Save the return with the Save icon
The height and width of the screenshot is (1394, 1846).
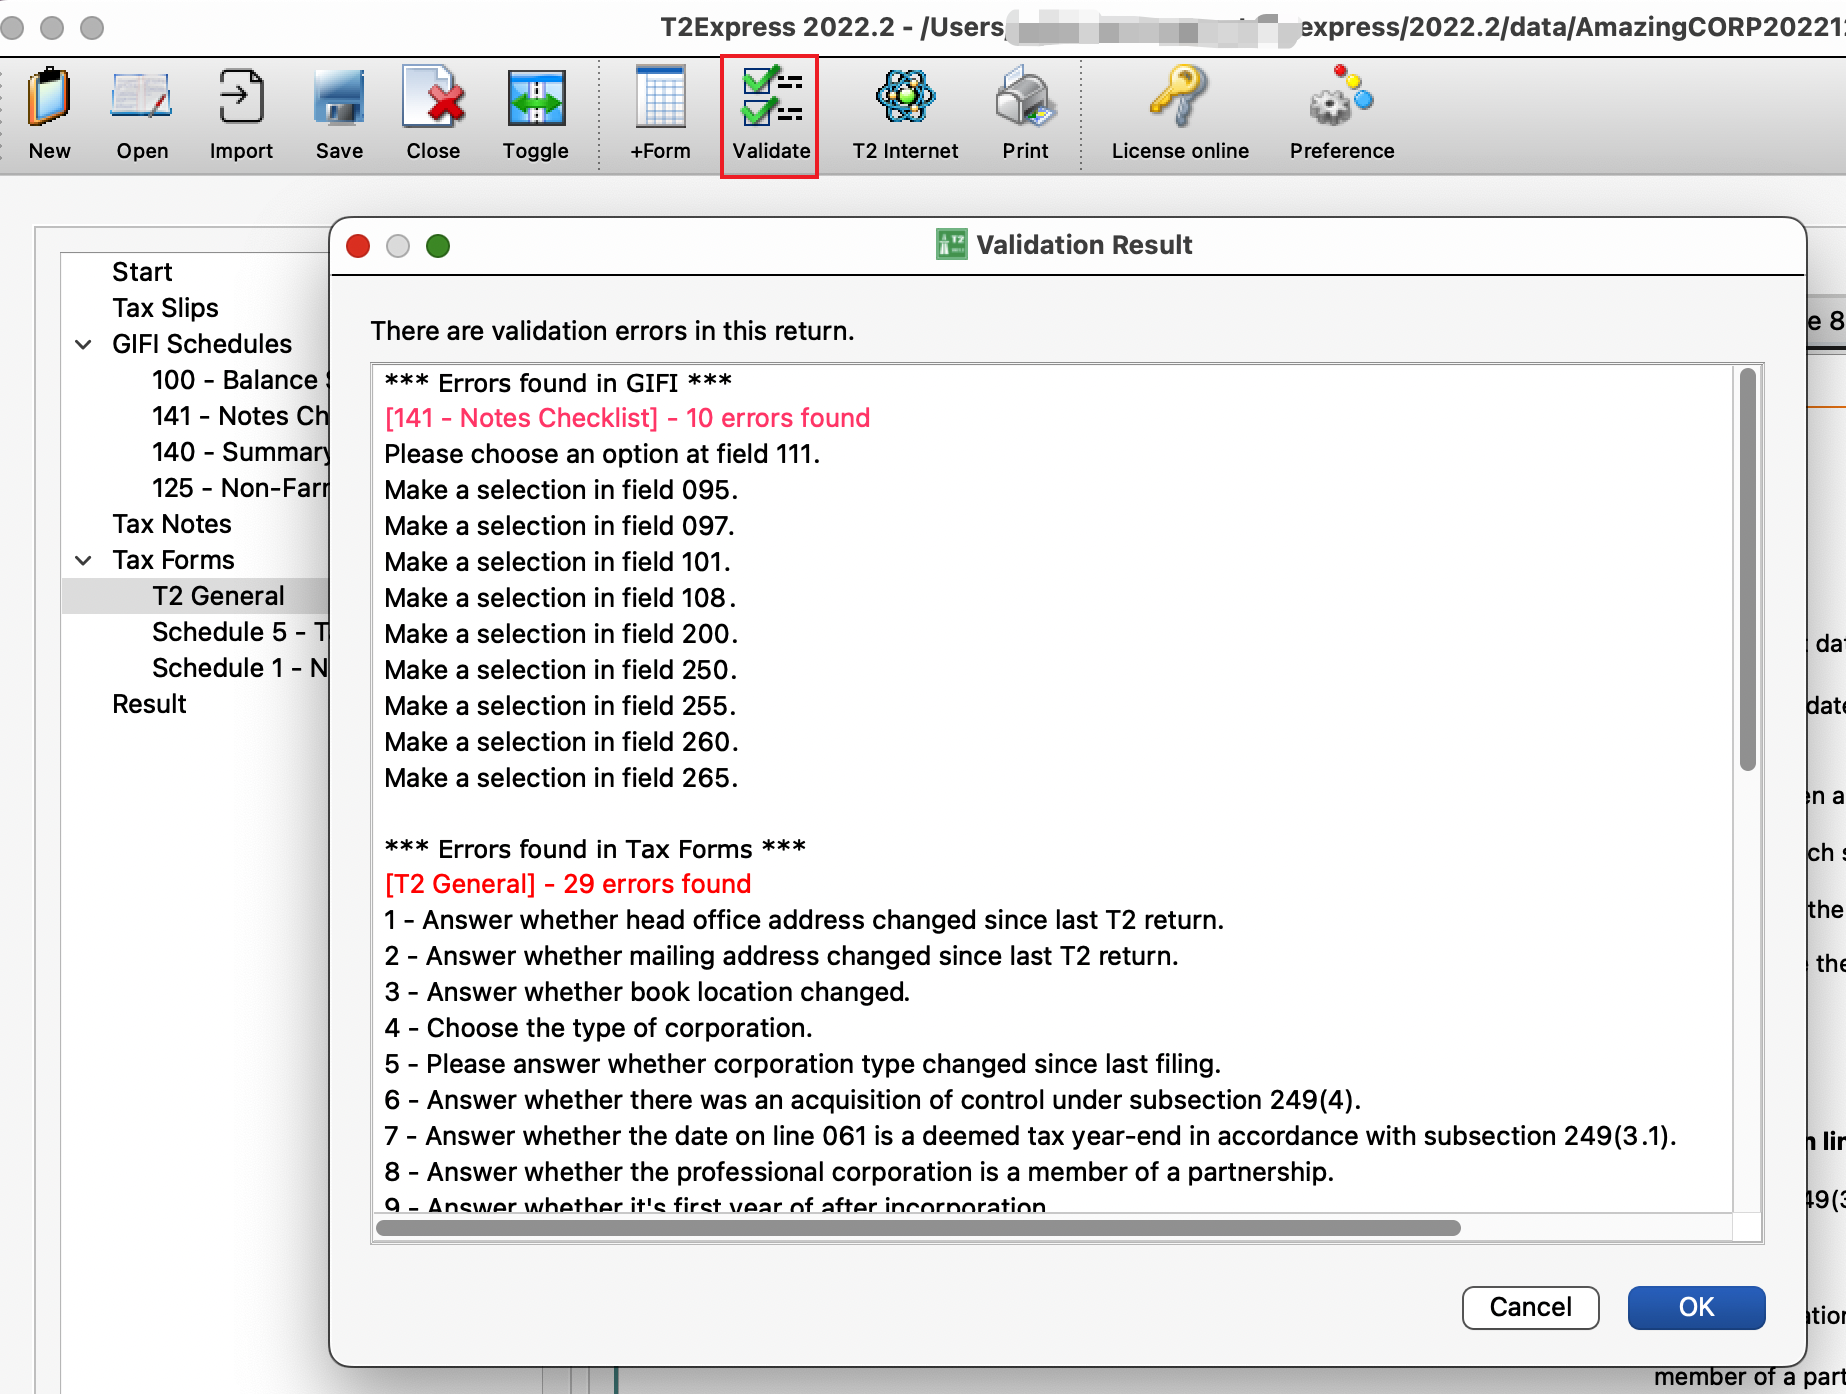(339, 113)
